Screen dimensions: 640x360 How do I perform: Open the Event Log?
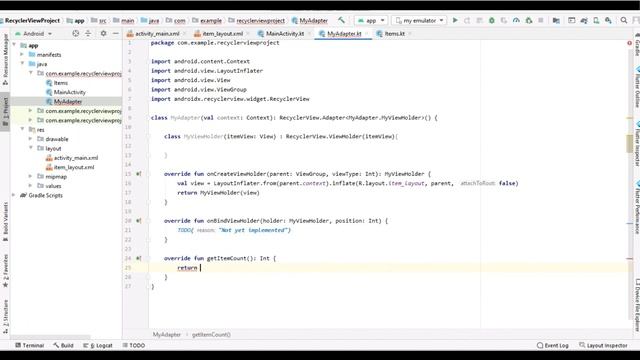[x=553, y=345]
